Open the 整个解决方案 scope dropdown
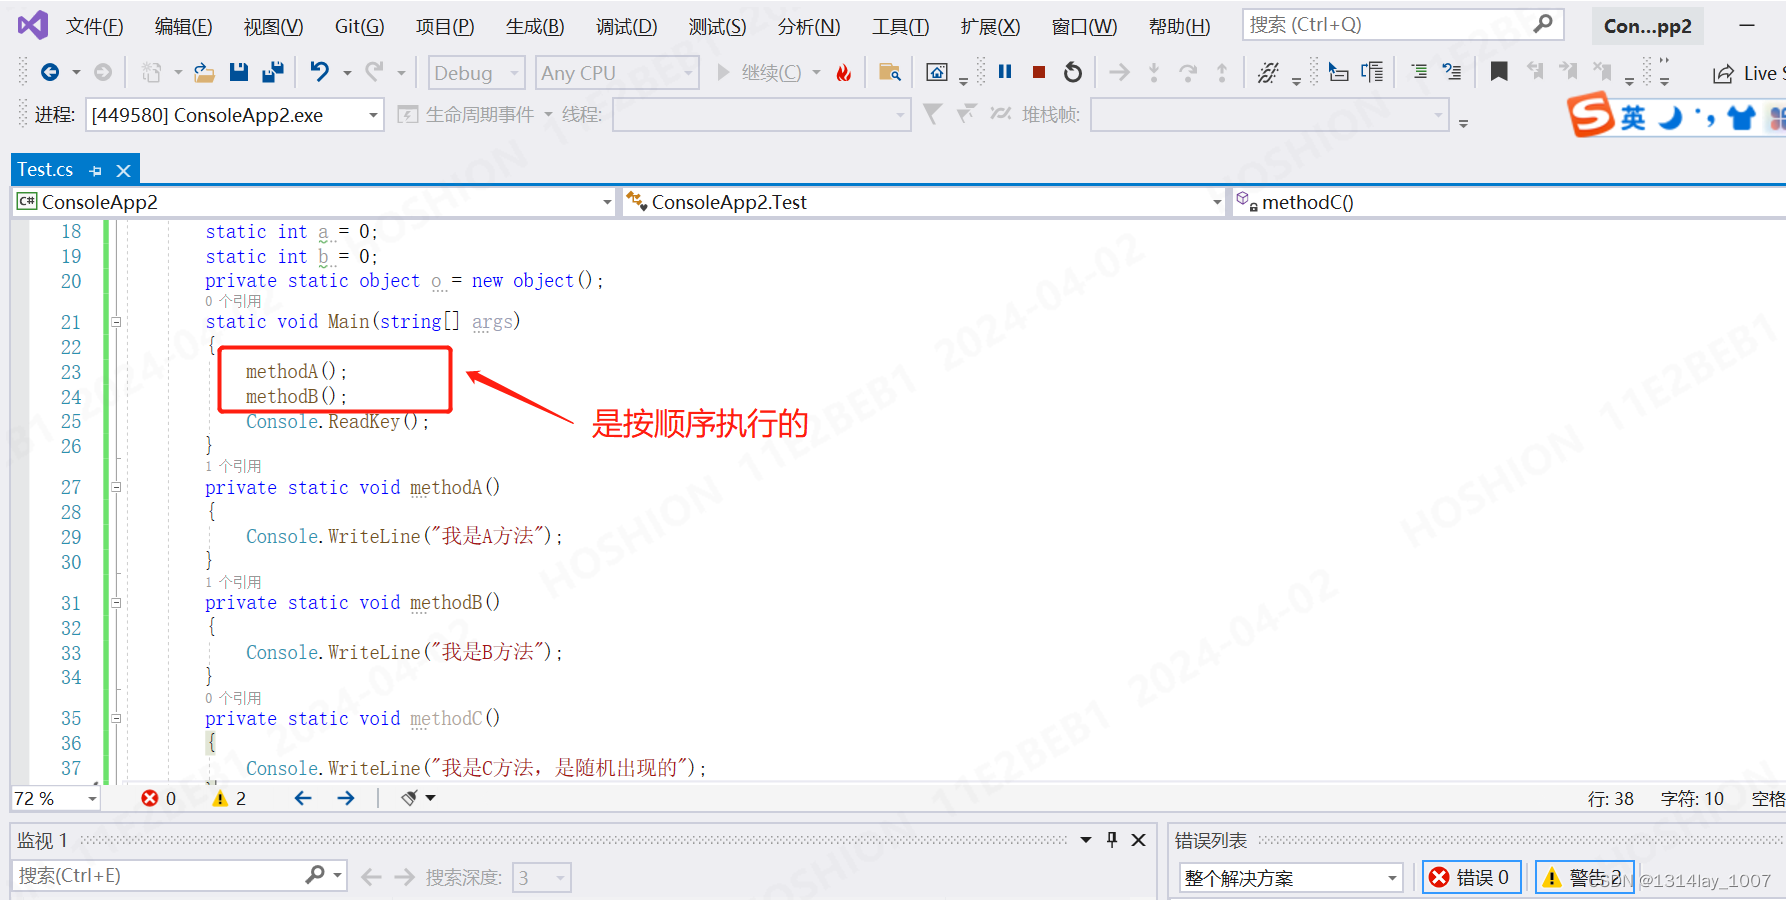1786x900 pixels. pyautogui.click(x=1291, y=878)
